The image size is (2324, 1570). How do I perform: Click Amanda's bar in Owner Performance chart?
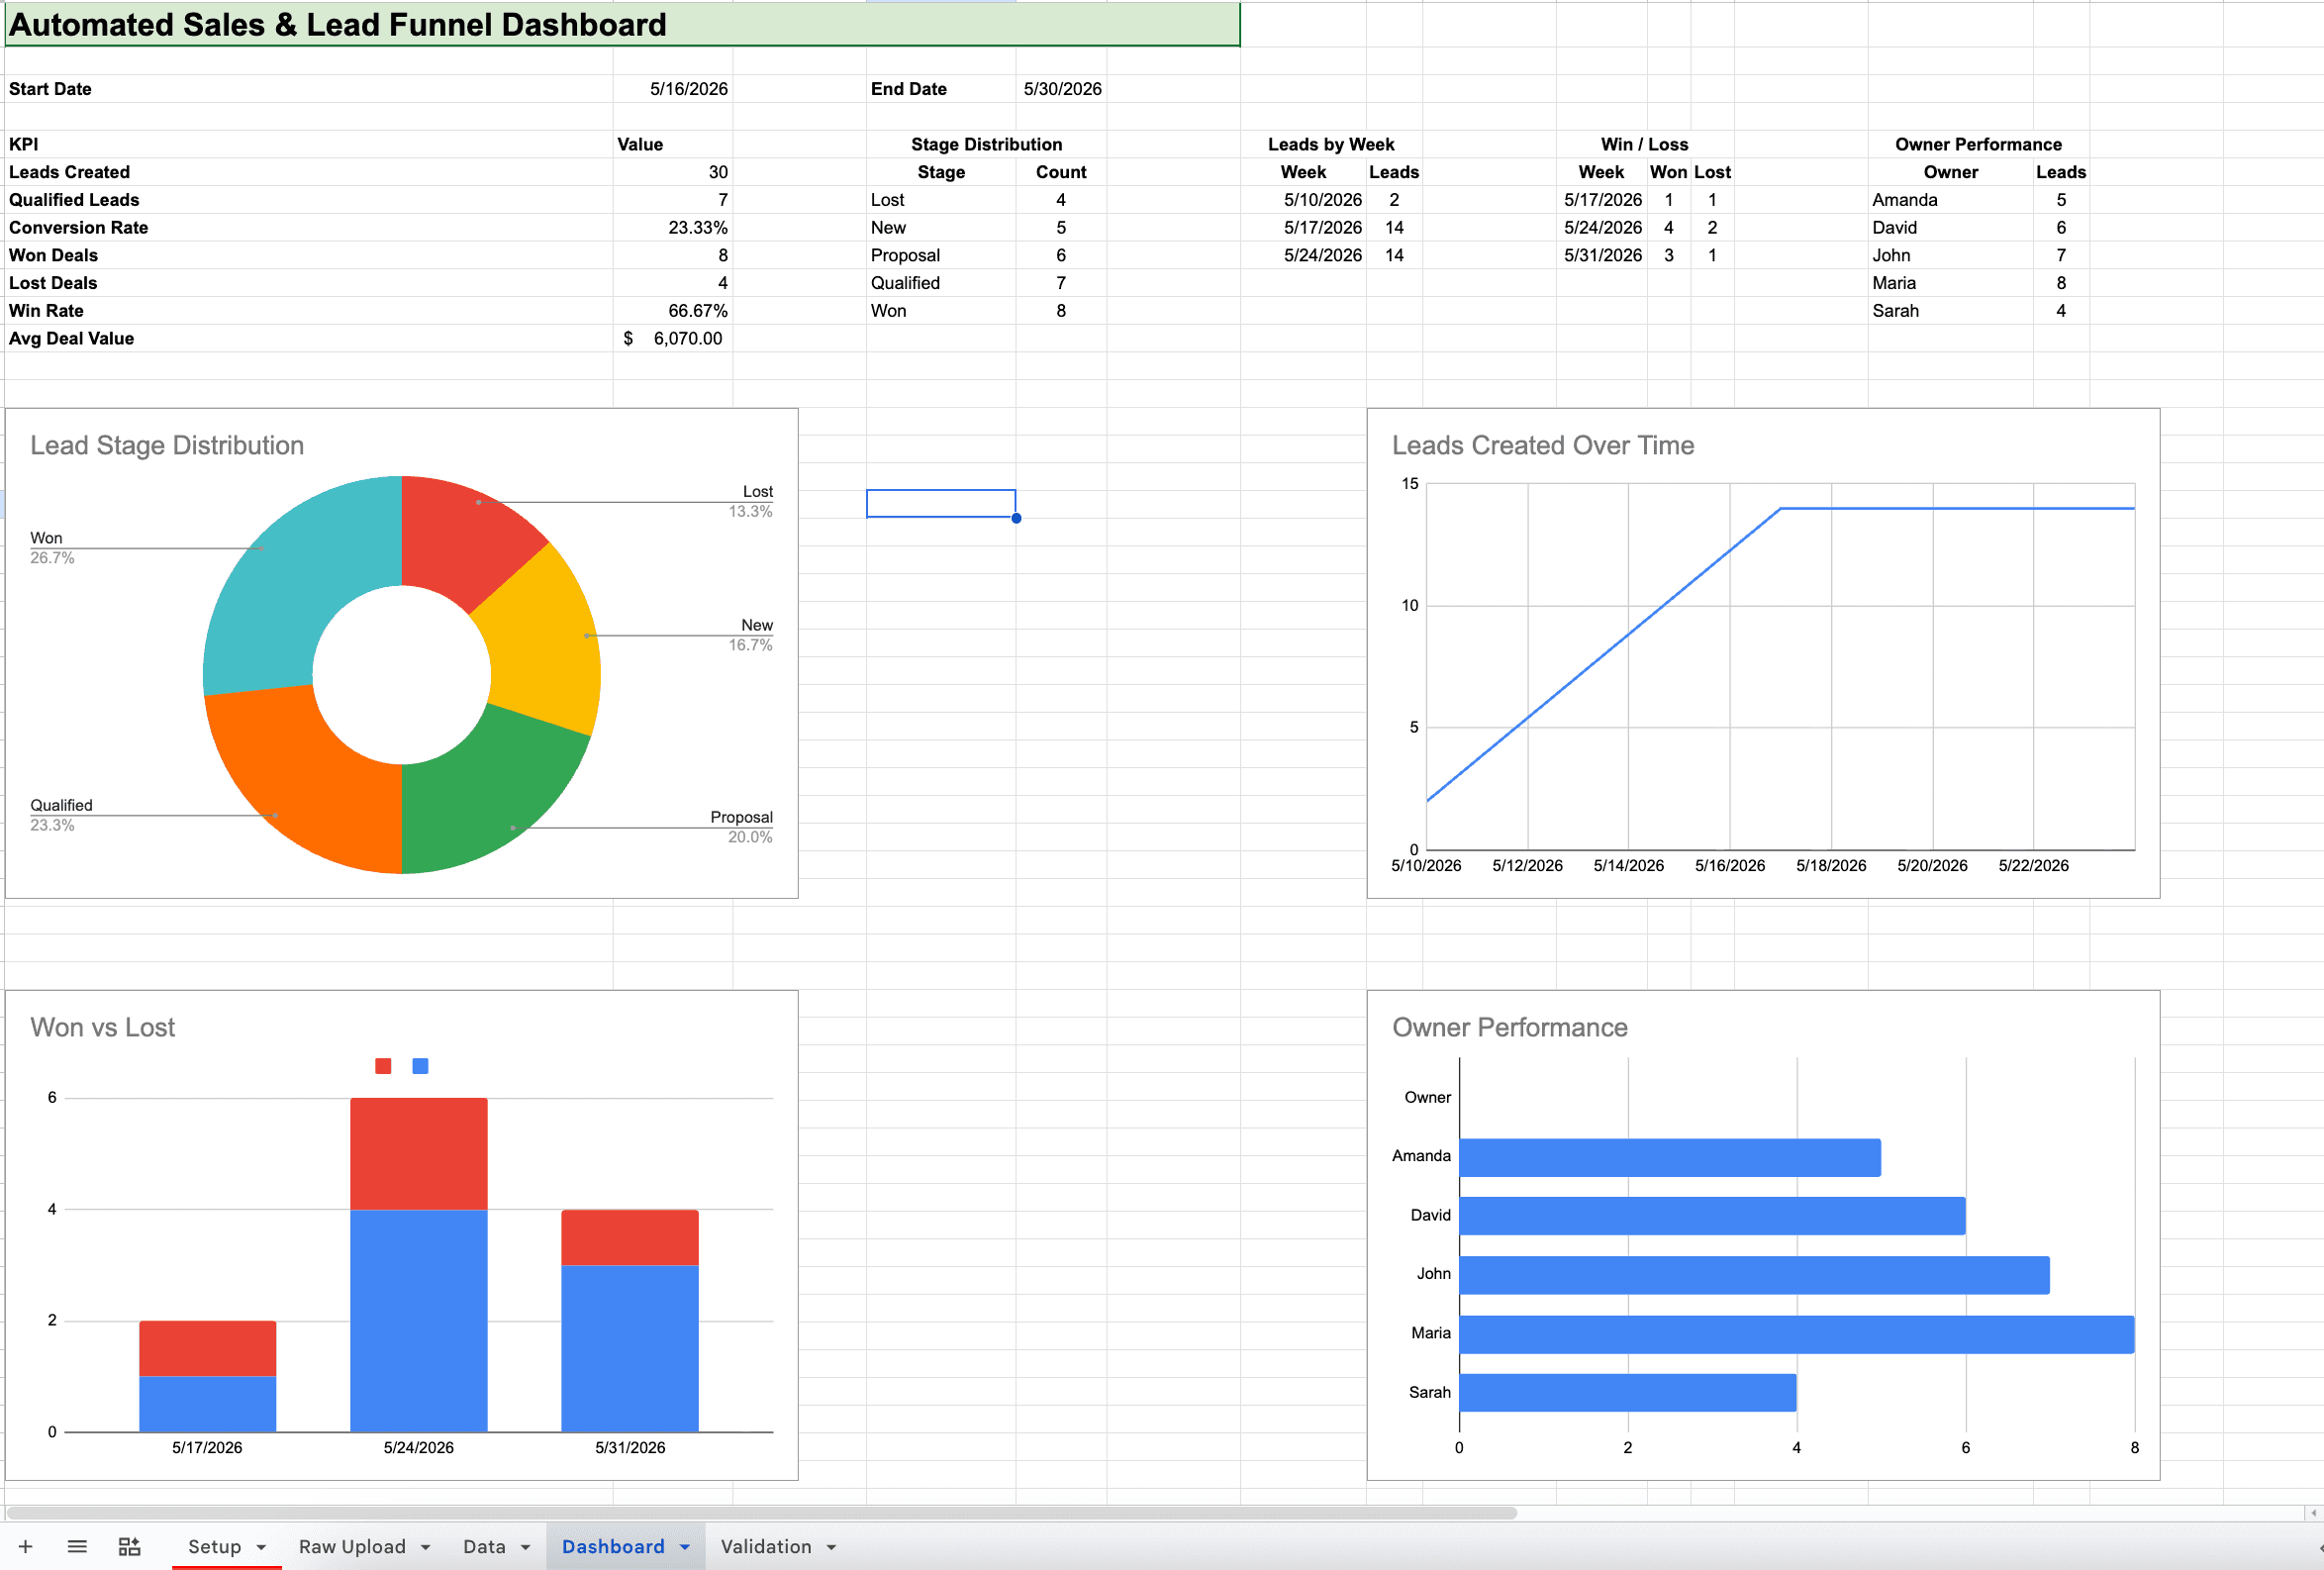tap(1670, 1157)
